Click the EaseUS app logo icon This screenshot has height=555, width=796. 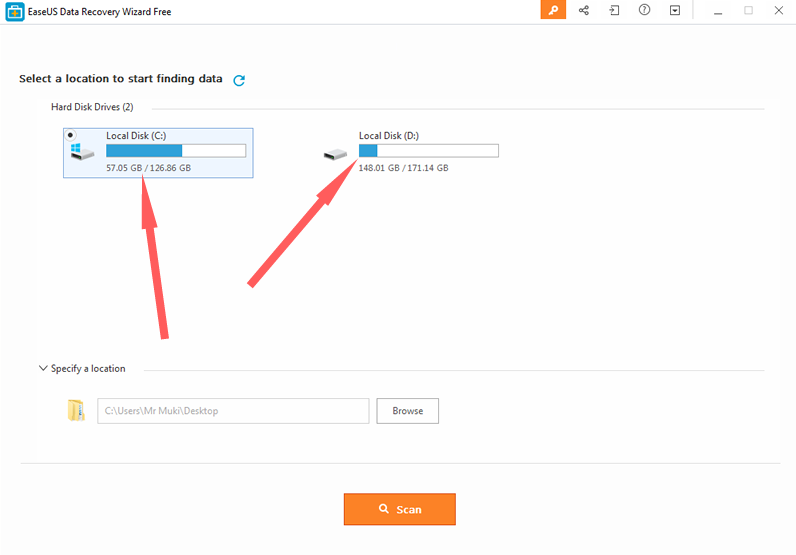tap(14, 12)
